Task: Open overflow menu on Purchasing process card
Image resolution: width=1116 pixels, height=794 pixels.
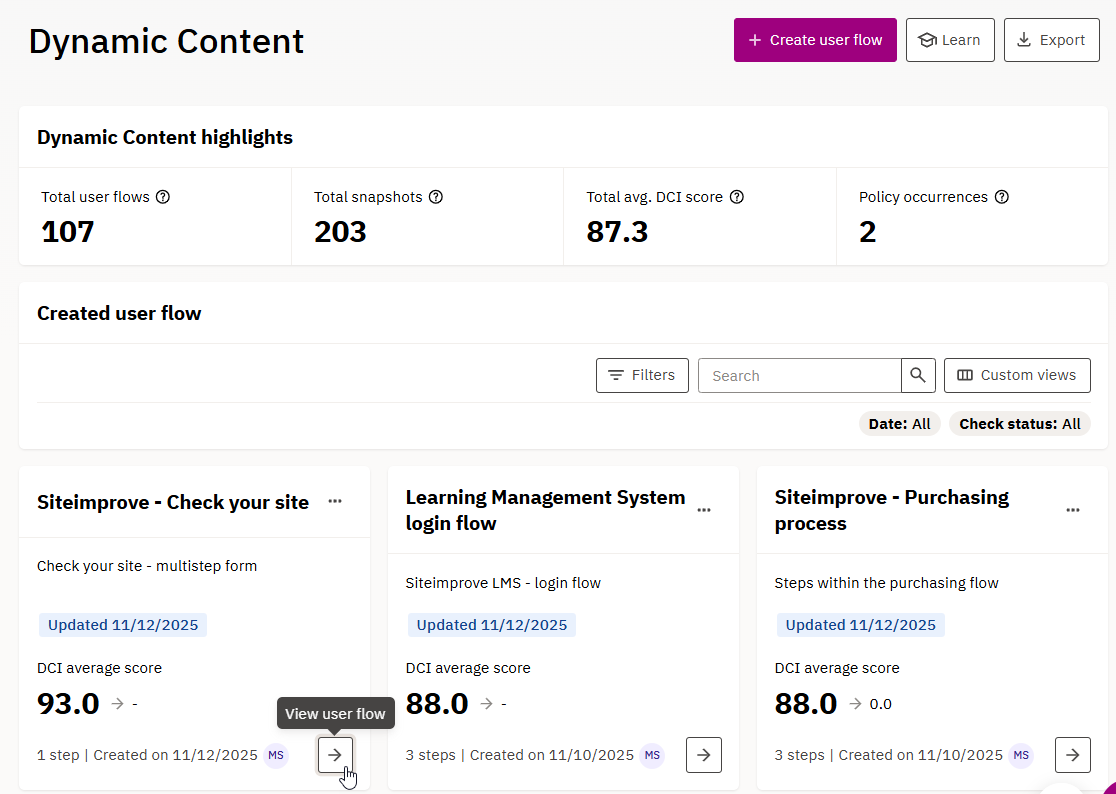Action: point(1073,510)
